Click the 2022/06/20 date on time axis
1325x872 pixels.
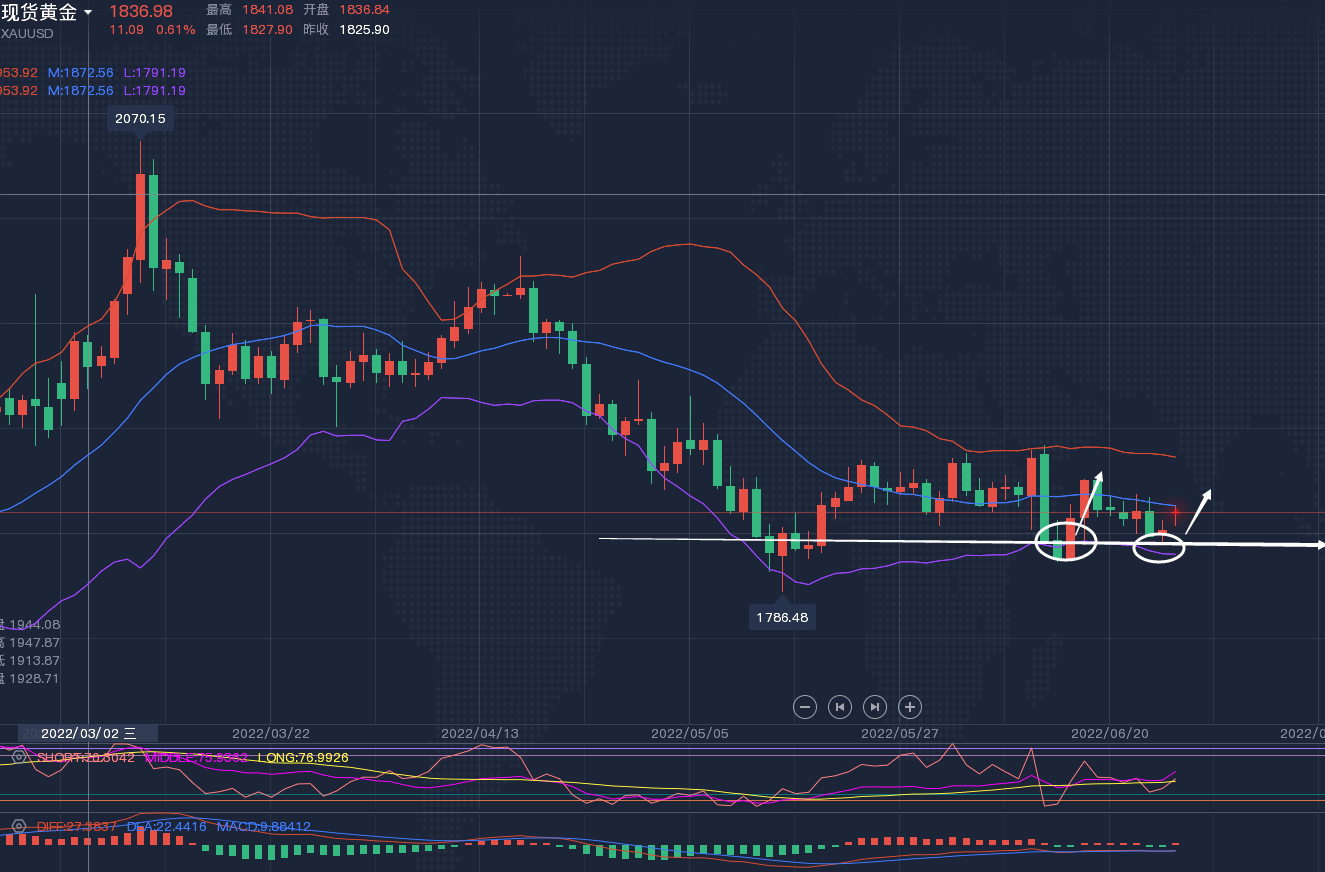pyautogui.click(x=1110, y=733)
